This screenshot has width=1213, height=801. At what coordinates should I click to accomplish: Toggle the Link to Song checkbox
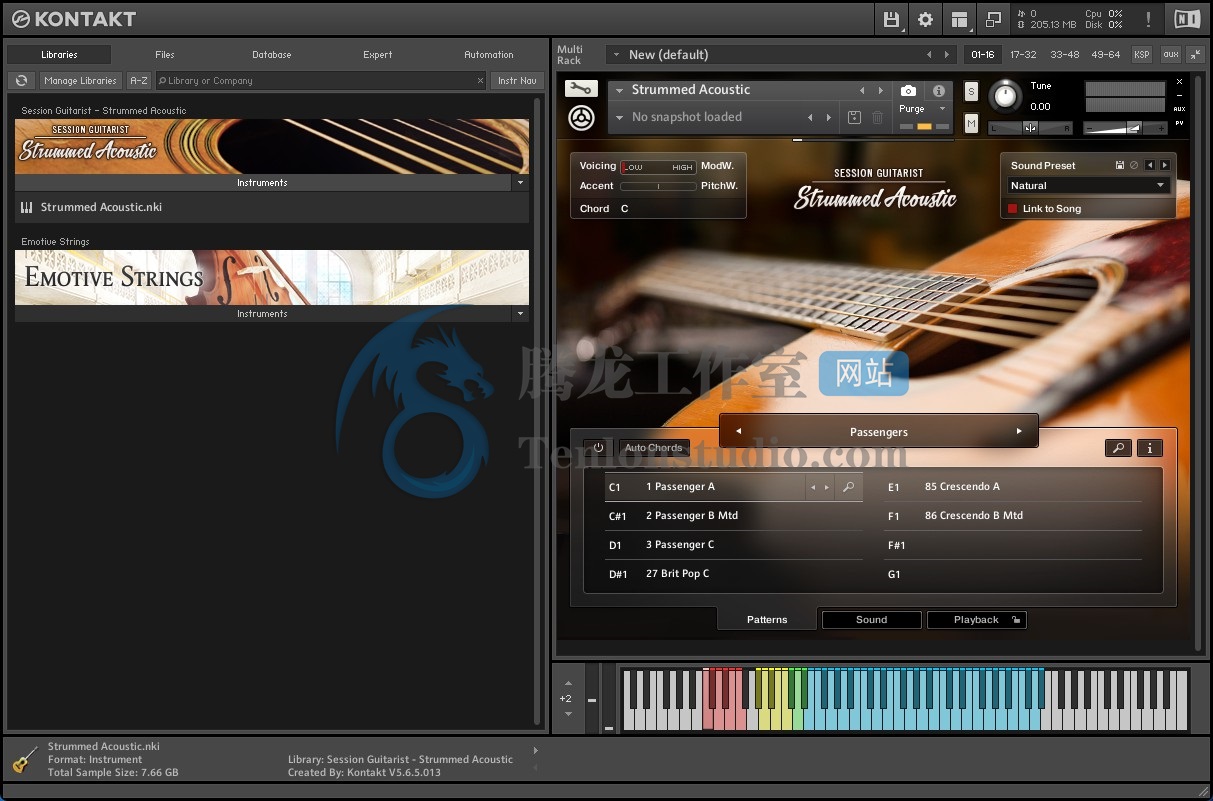point(1012,209)
